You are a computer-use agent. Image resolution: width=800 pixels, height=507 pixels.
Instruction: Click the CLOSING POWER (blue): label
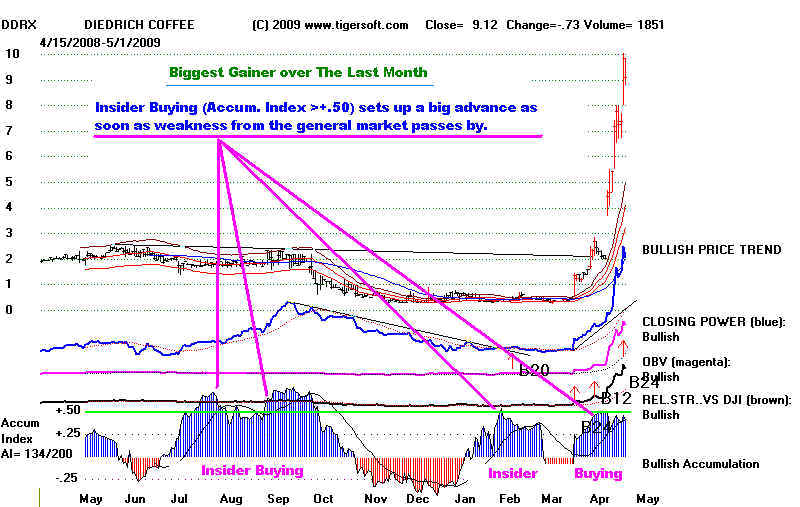click(713, 322)
